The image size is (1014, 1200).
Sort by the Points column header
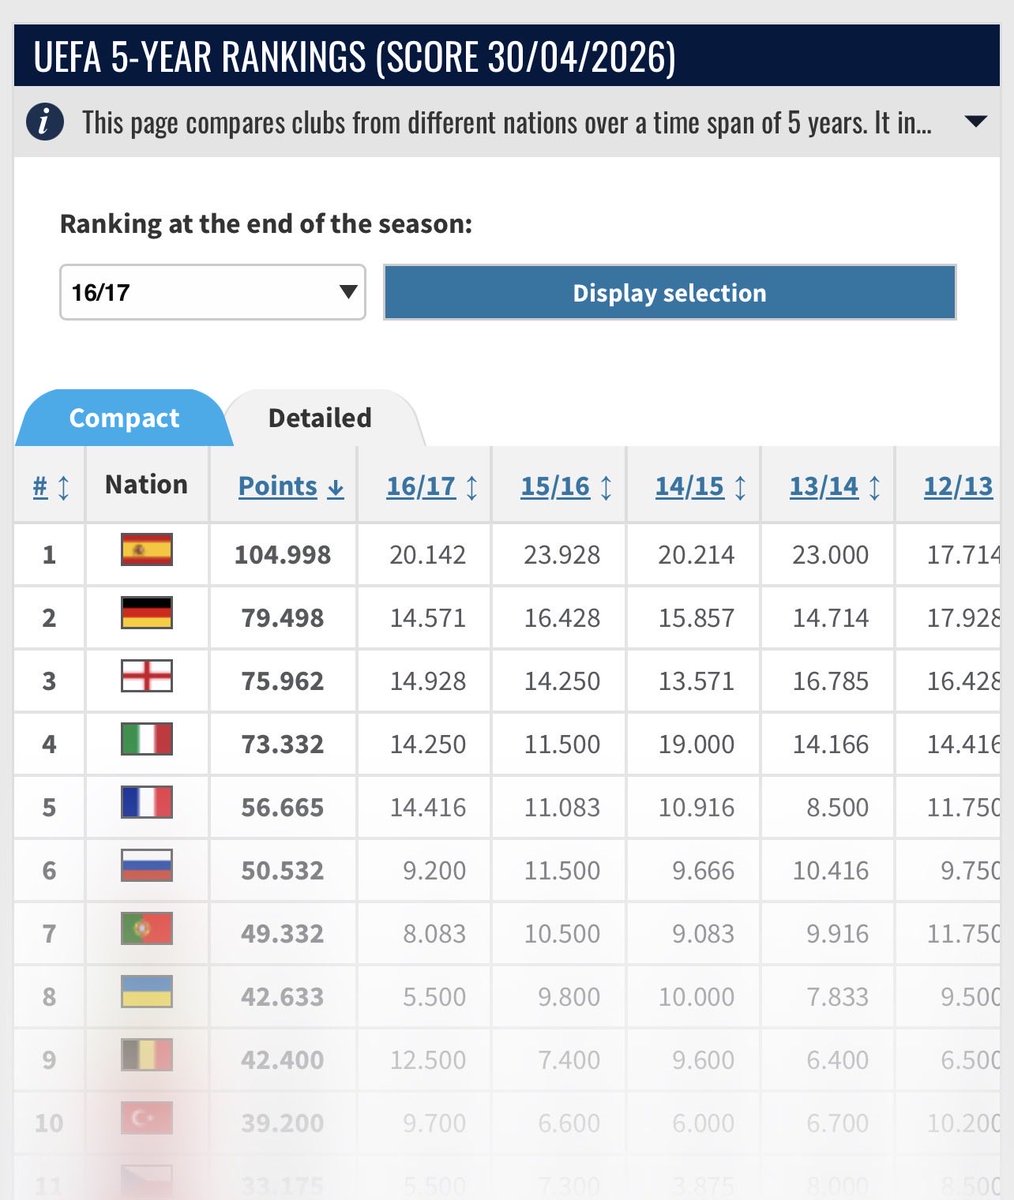click(291, 486)
